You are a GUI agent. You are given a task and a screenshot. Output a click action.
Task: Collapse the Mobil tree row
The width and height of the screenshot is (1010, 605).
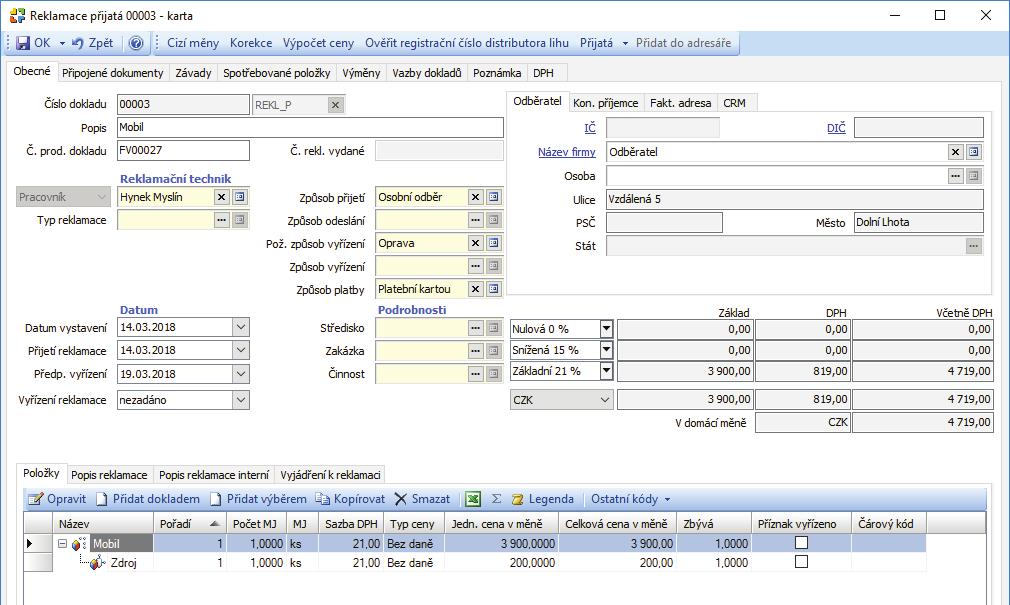[62, 544]
